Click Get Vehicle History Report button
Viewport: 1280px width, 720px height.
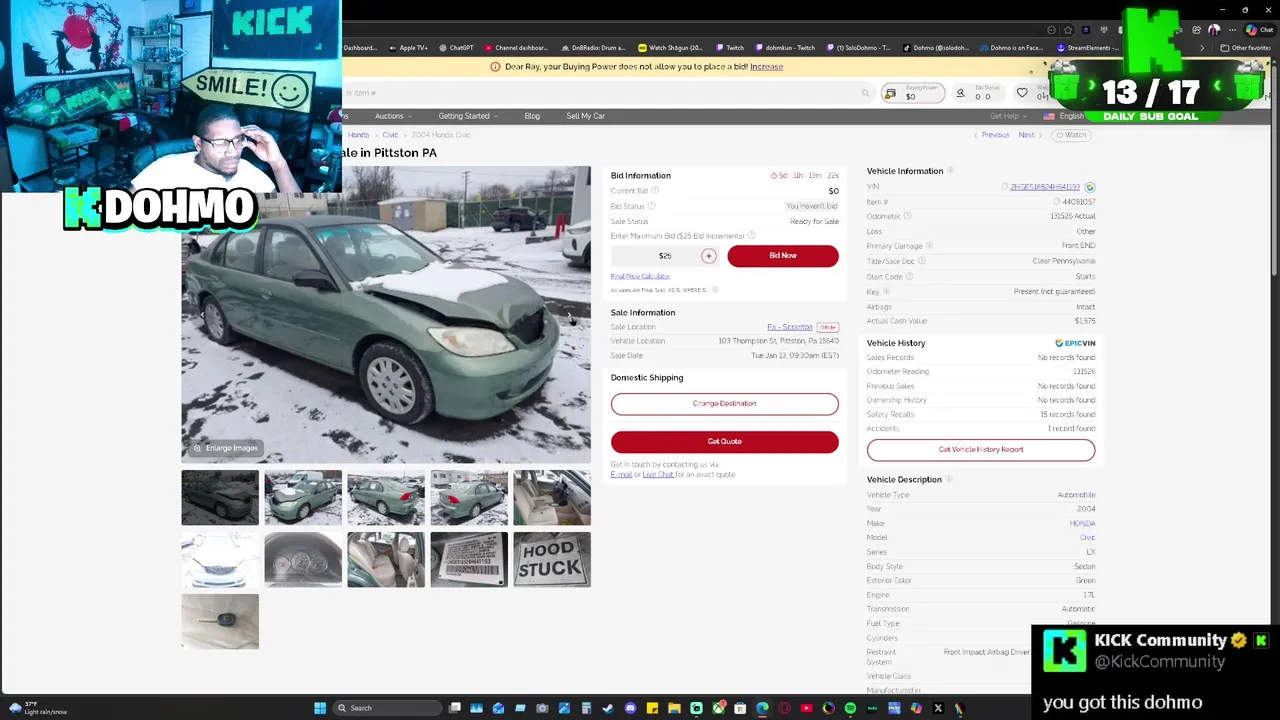[980, 449]
